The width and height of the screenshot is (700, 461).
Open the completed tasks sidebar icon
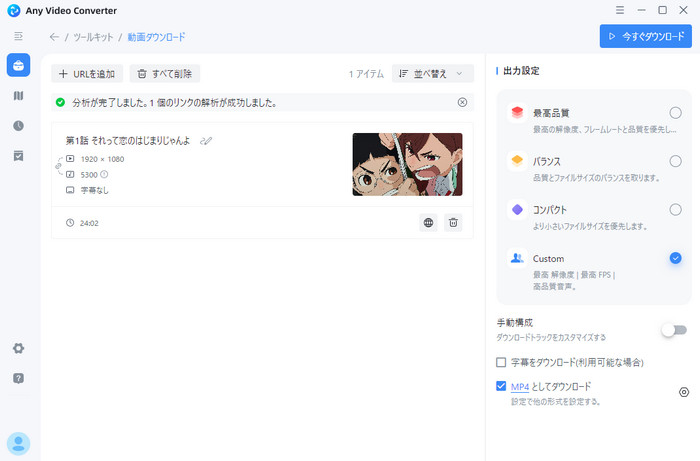pyautogui.click(x=18, y=156)
